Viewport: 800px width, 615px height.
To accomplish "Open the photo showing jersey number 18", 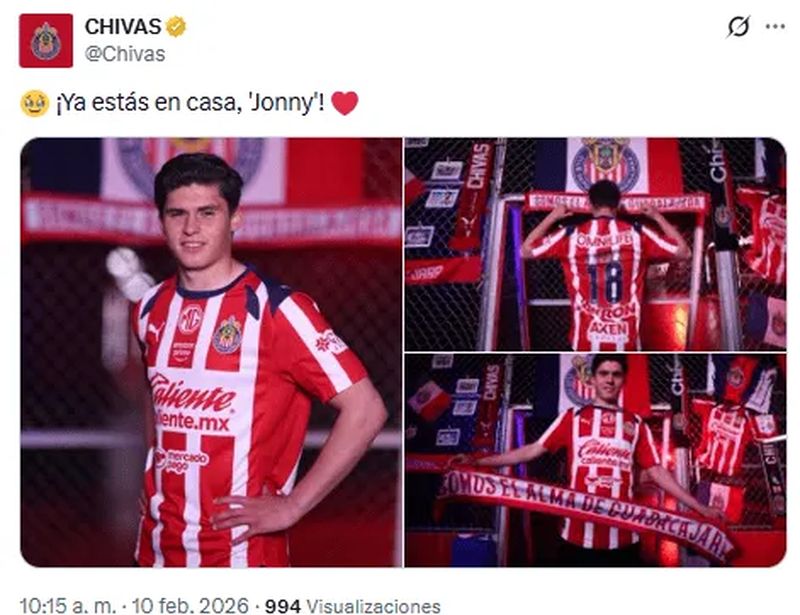I will pos(595,244).
